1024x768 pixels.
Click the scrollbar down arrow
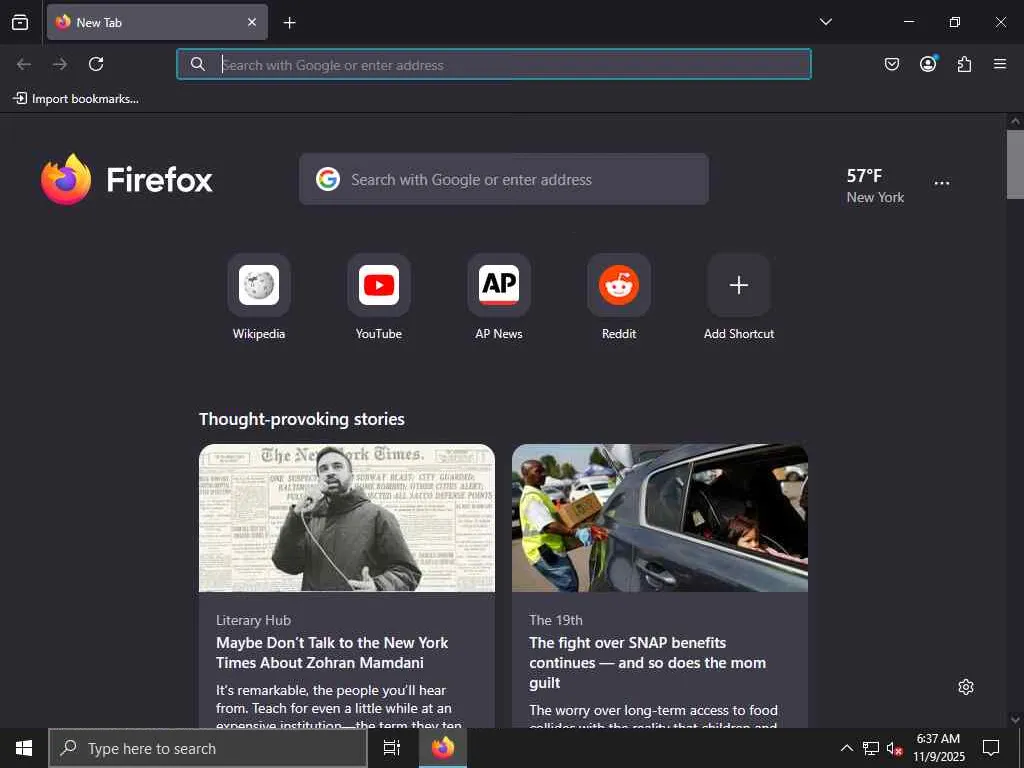1015,720
